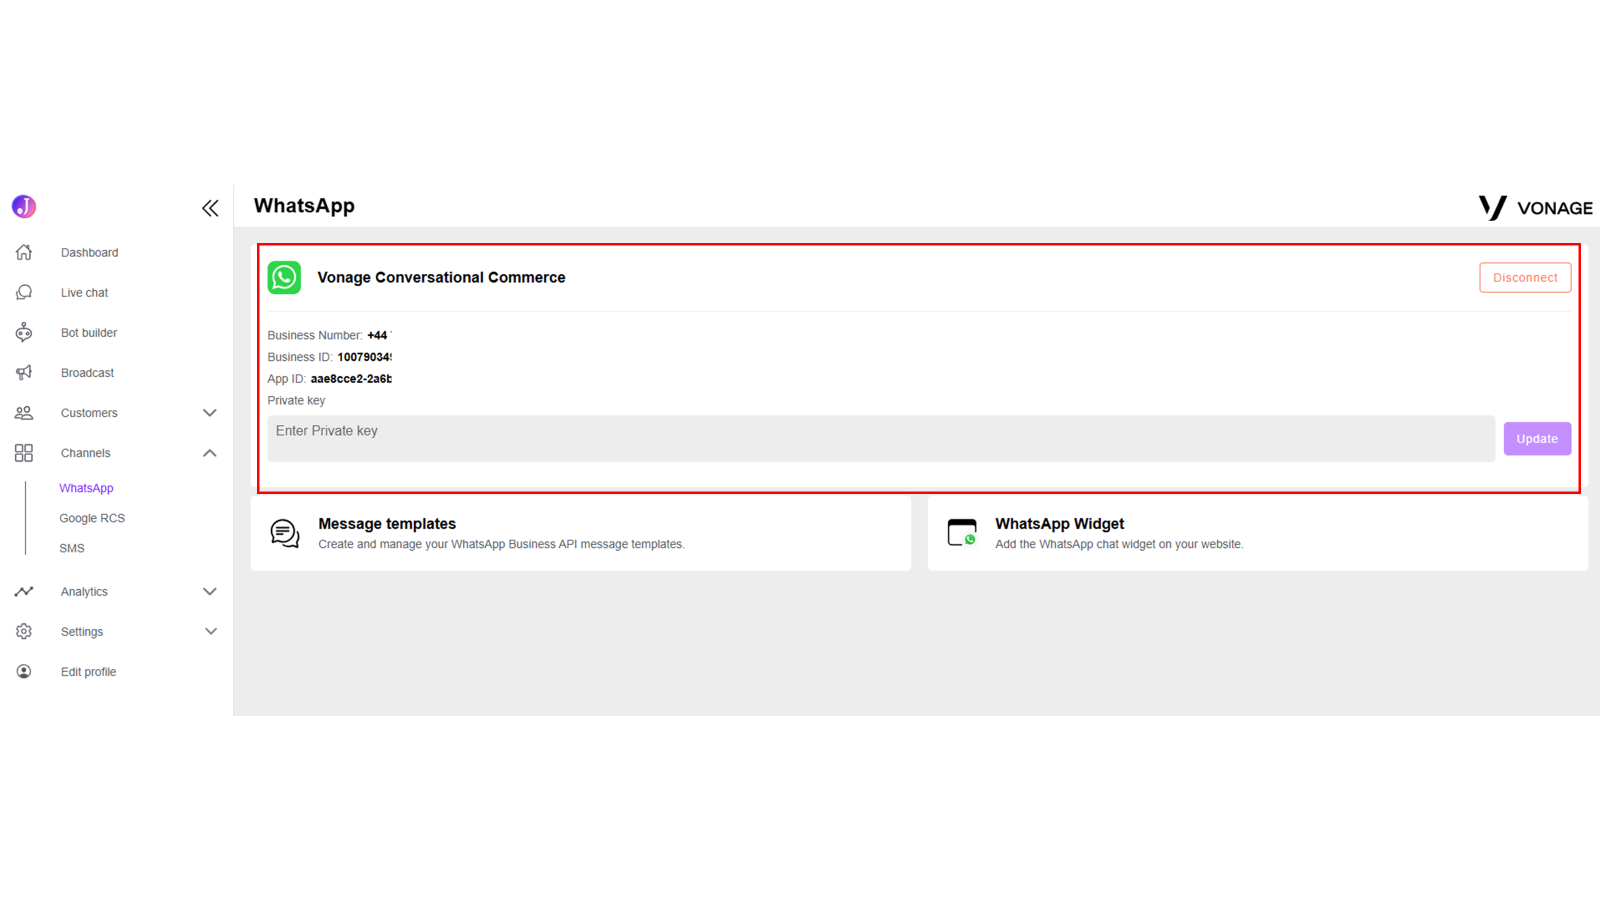Screen dimensions: 1600x900
Task: Open Edit profile
Action: coord(88,671)
